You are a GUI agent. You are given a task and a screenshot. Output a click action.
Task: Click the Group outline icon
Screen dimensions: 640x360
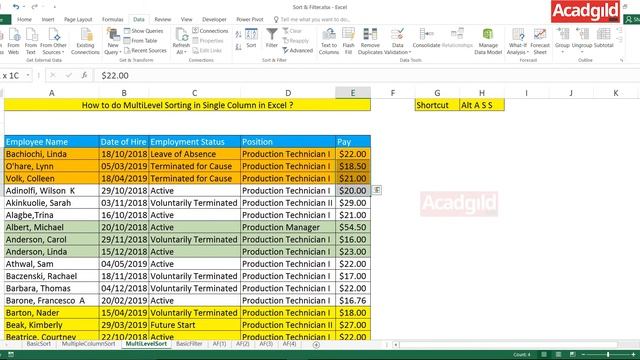[562, 40]
